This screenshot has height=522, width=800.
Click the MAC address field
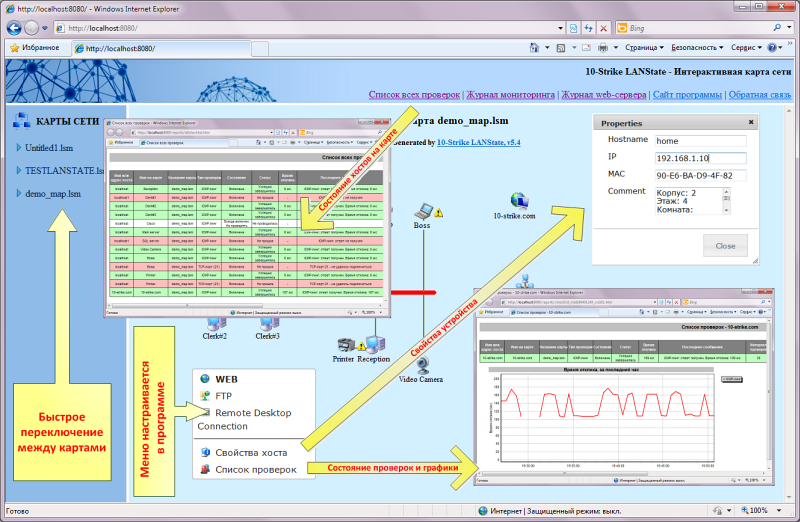pos(700,176)
